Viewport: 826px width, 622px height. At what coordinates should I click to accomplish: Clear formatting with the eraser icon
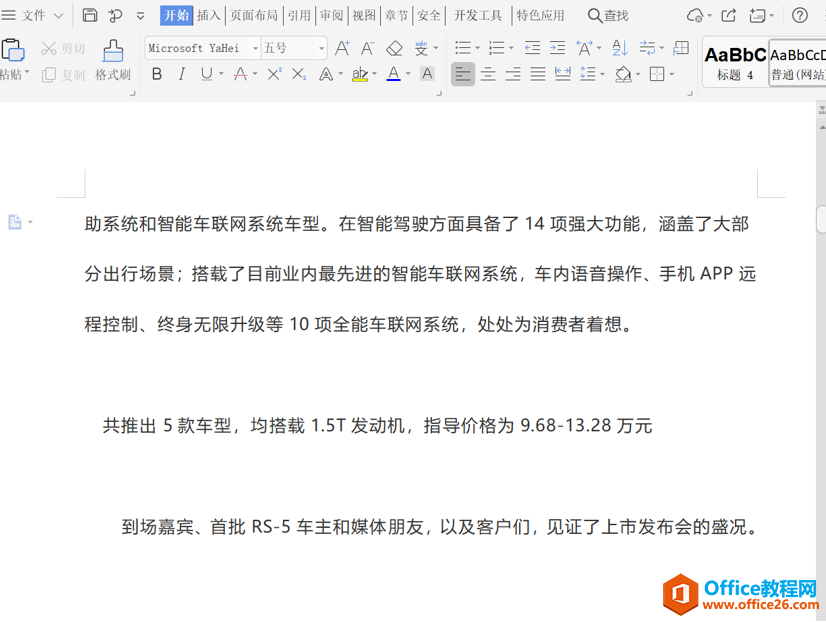coord(394,48)
